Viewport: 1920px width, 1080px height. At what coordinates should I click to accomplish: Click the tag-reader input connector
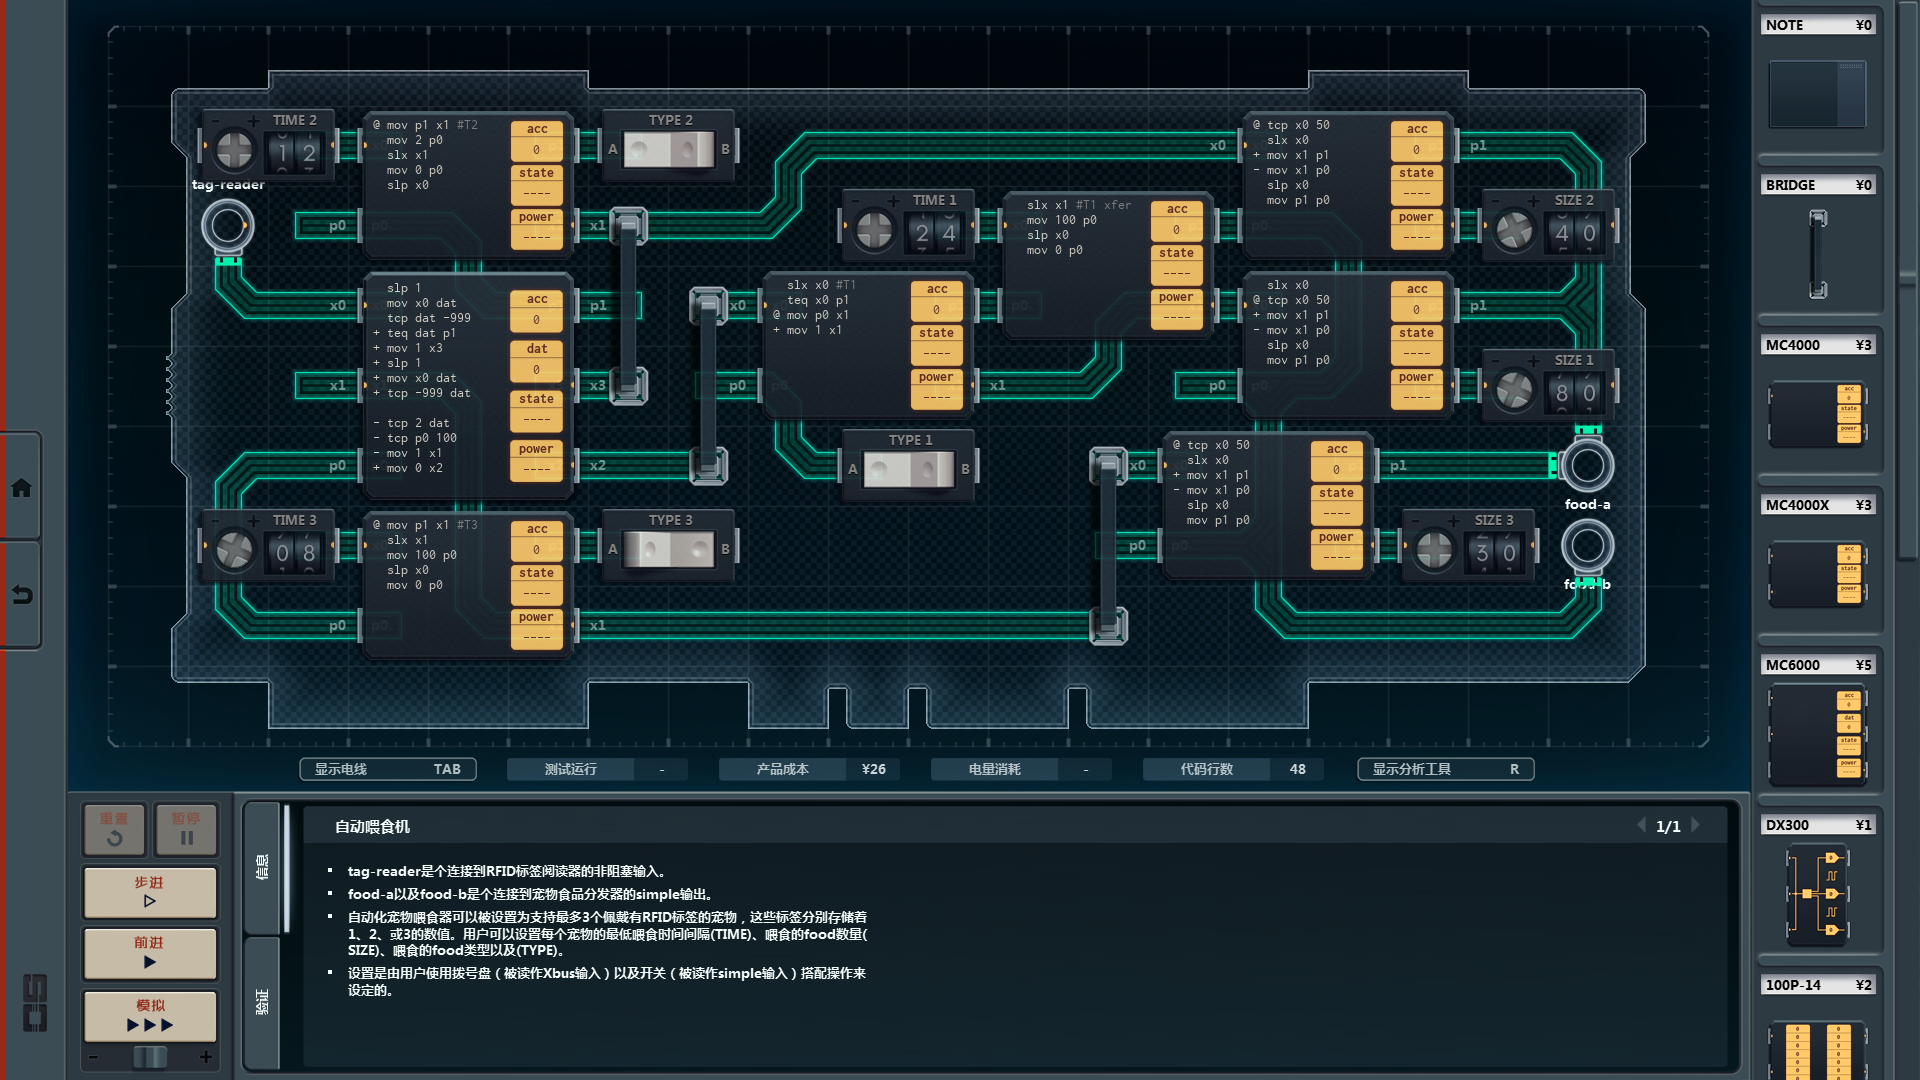pyautogui.click(x=227, y=226)
